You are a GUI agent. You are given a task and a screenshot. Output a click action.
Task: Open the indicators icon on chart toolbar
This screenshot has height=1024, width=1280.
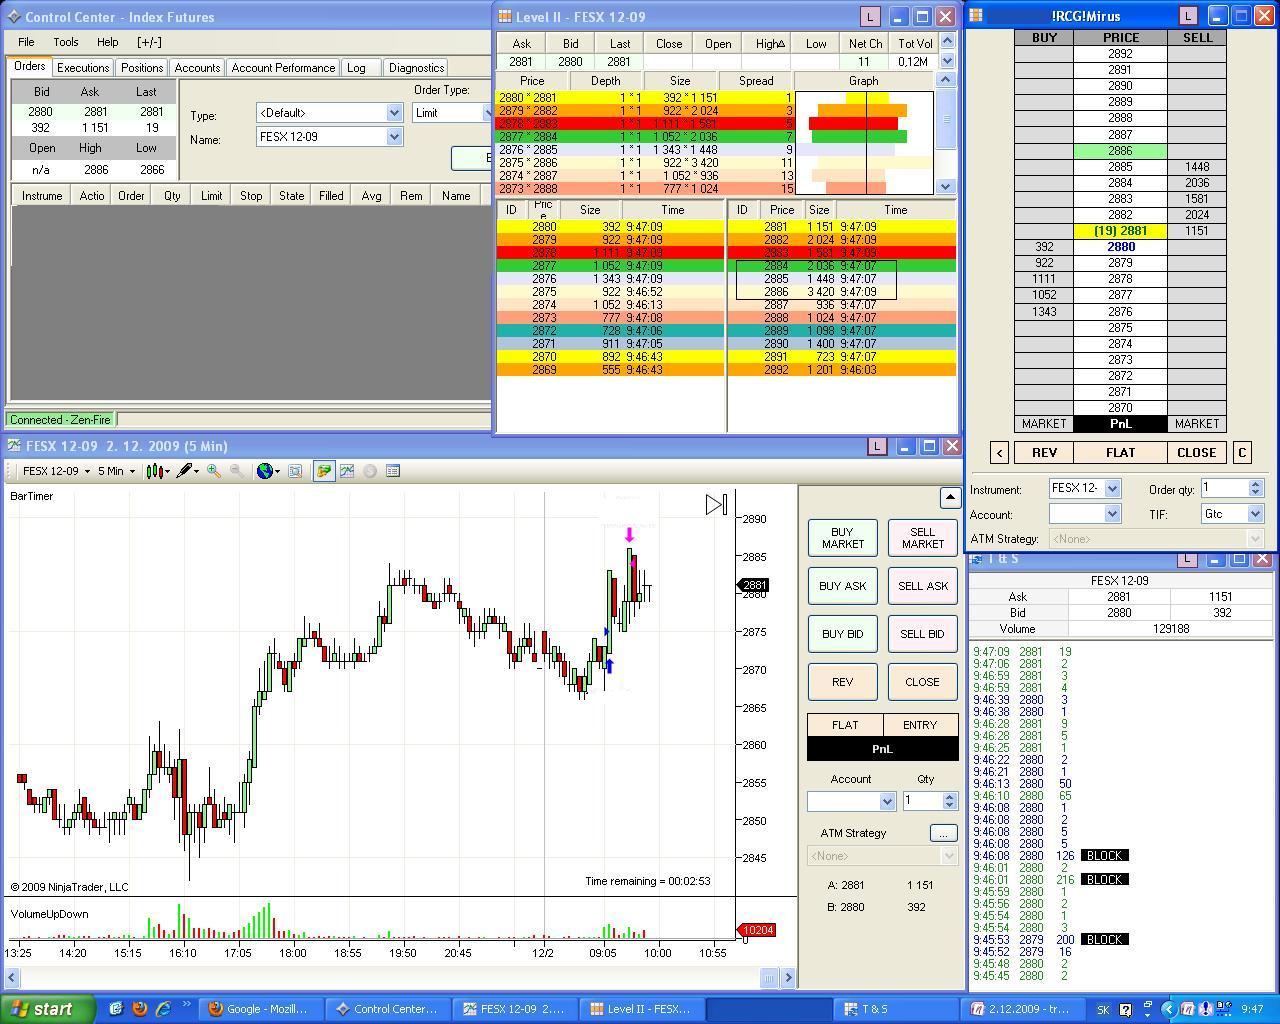[x=347, y=471]
